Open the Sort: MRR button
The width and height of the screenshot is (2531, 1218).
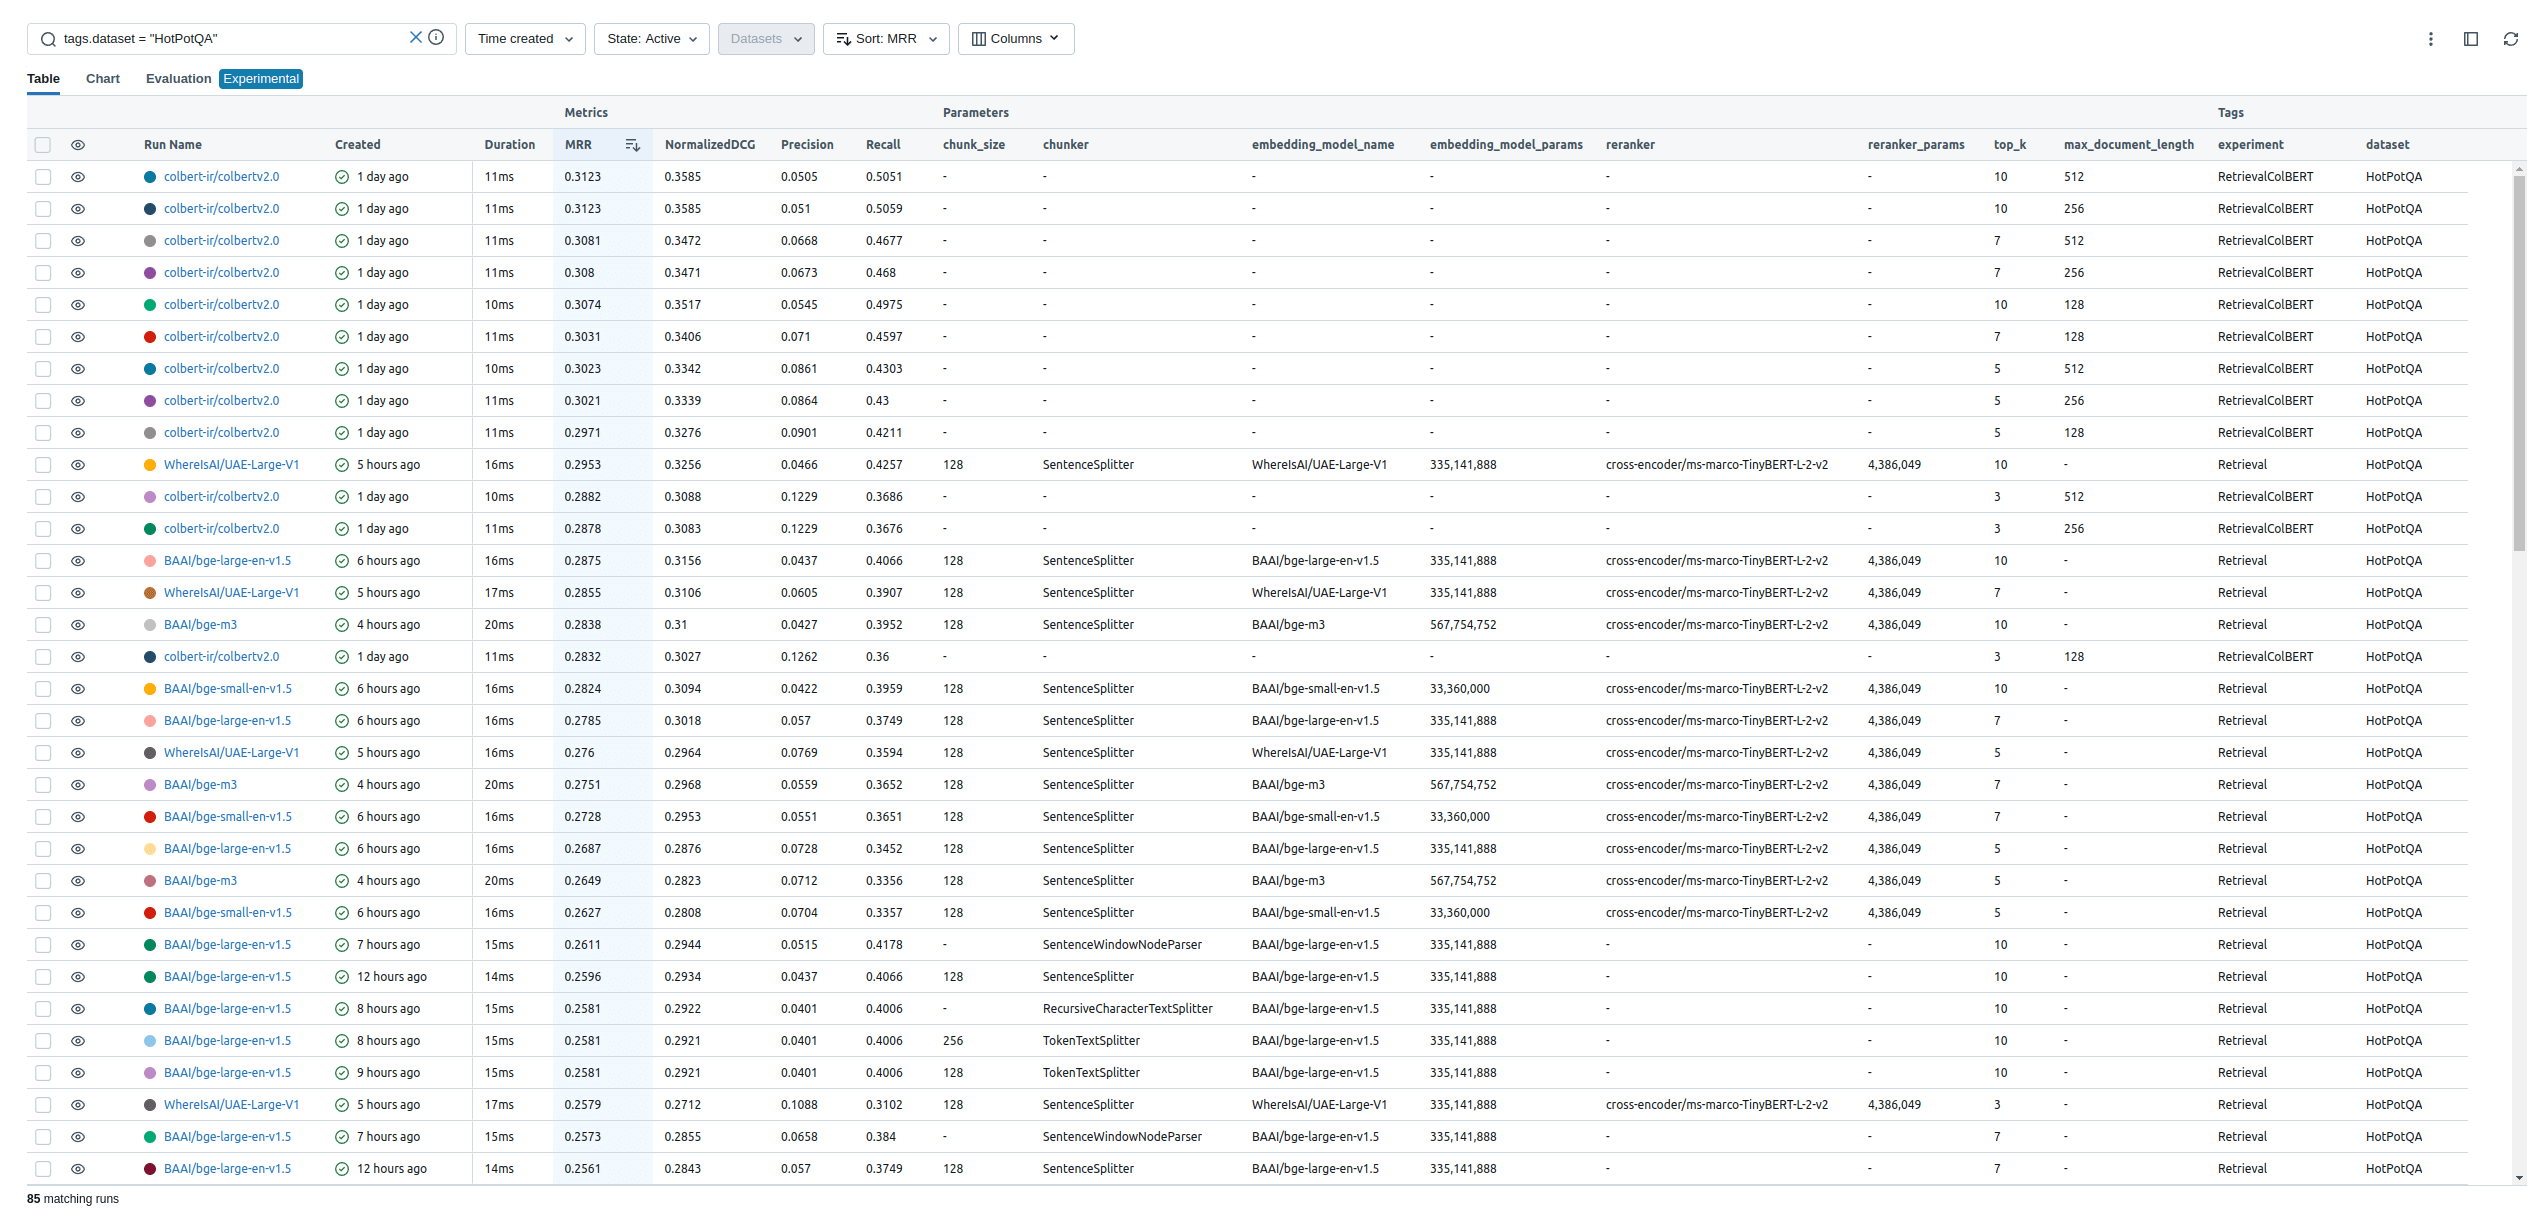(x=885, y=39)
